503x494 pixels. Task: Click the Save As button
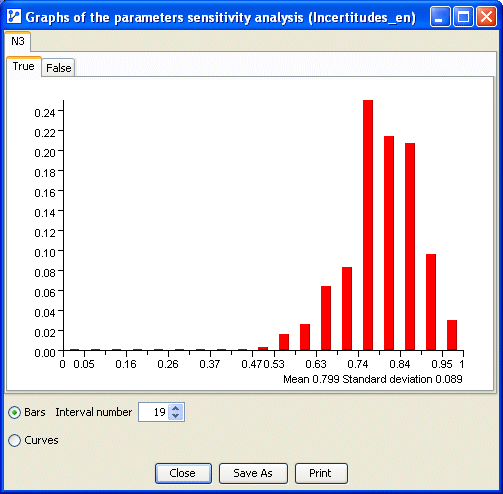[253, 473]
